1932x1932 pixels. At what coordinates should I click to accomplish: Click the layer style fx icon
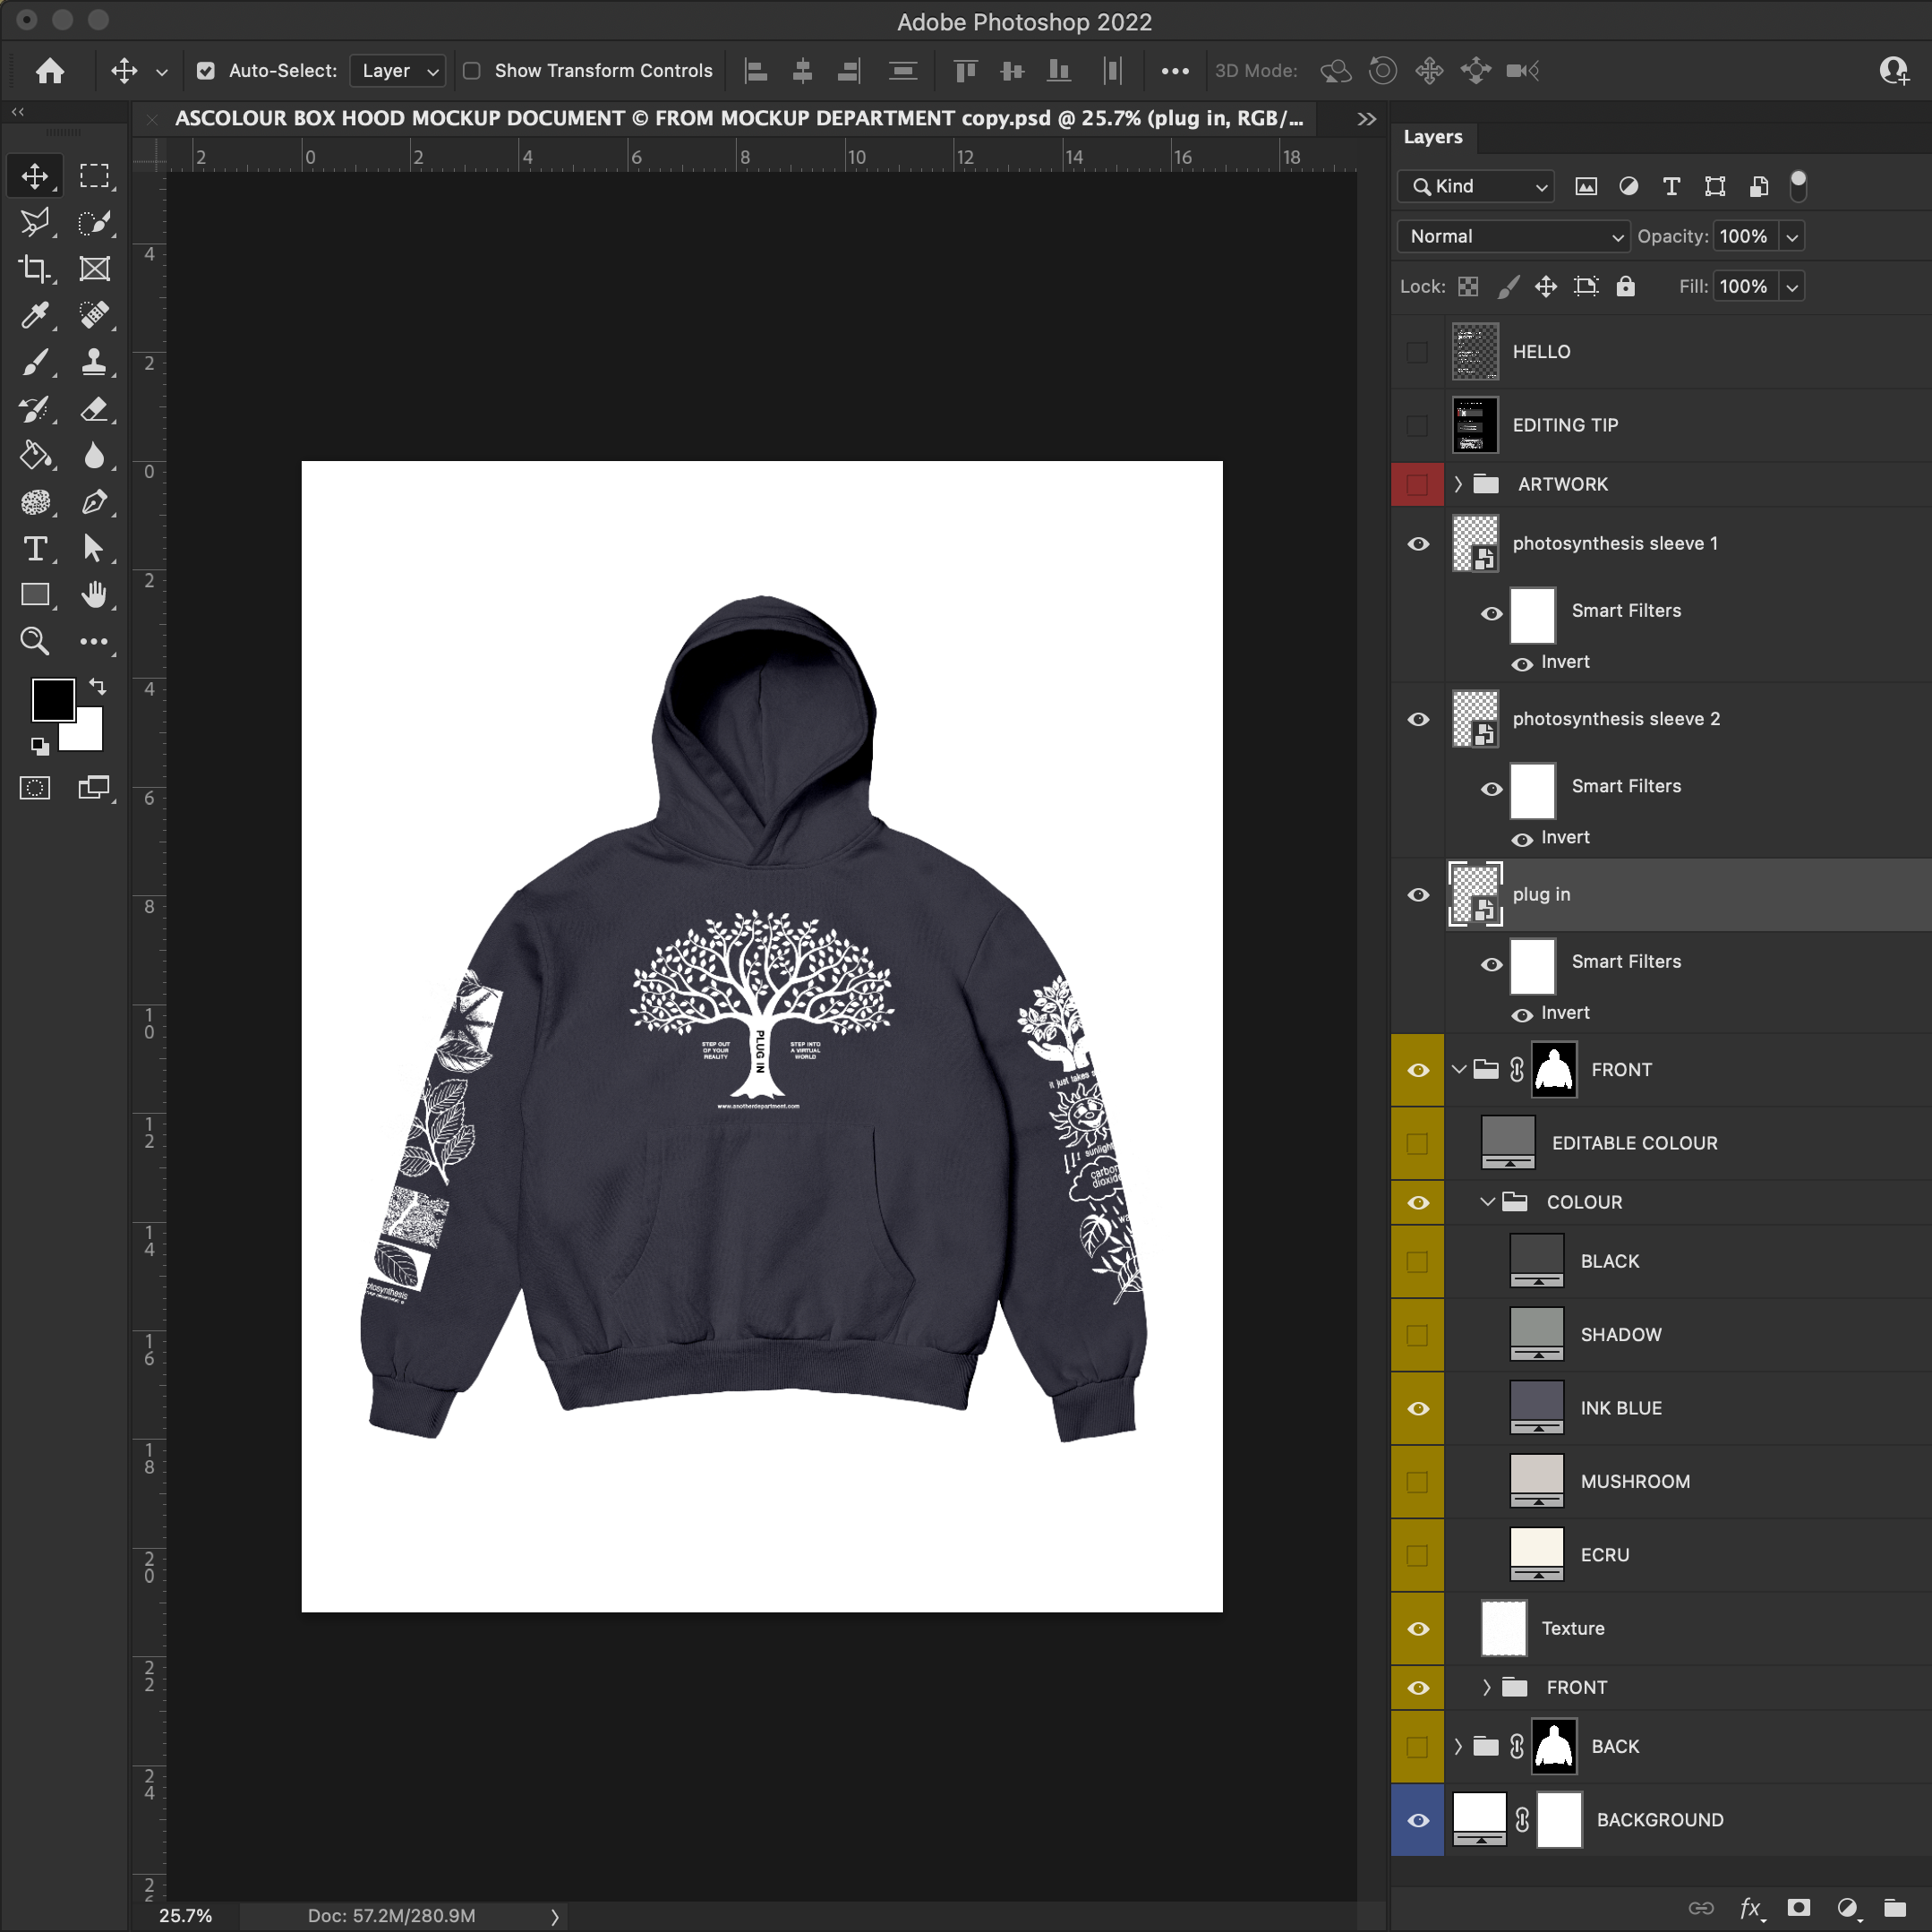point(1749,1907)
